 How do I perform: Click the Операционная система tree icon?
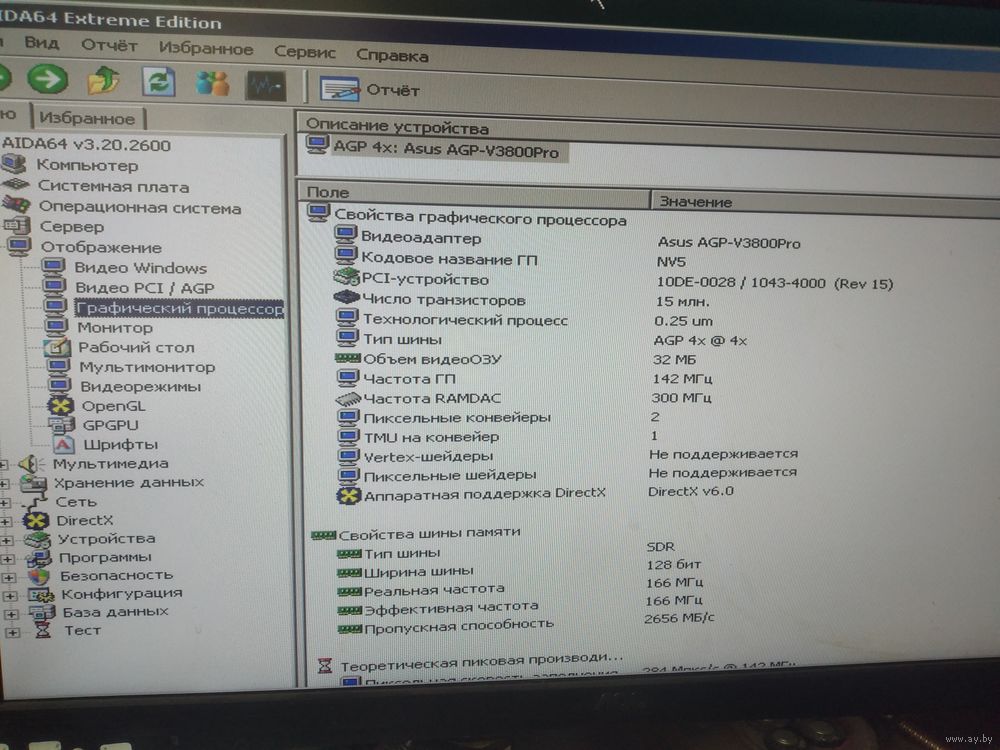click(x=16, y=205)
